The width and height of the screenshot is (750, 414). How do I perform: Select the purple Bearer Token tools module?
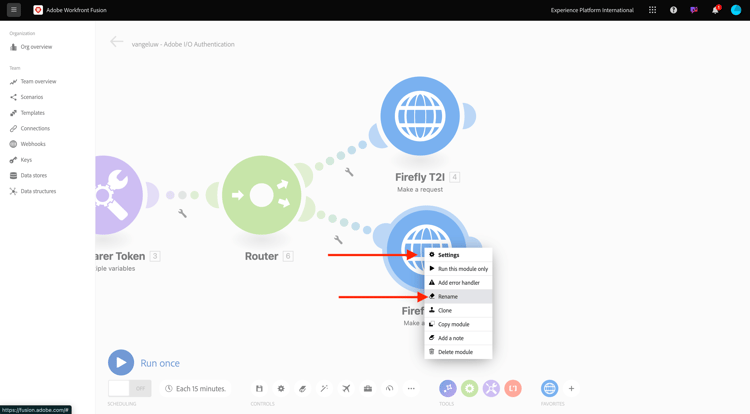pyautogui.click(x=119, y=195)
